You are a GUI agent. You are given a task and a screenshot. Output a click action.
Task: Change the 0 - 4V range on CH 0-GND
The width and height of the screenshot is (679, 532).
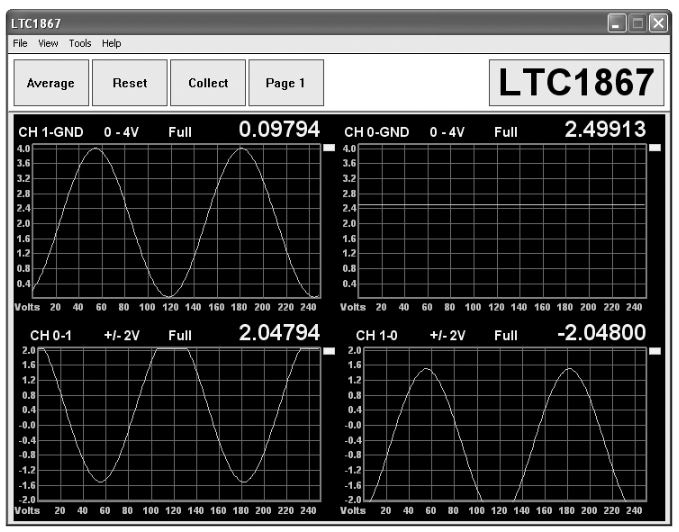click(447, 132)
